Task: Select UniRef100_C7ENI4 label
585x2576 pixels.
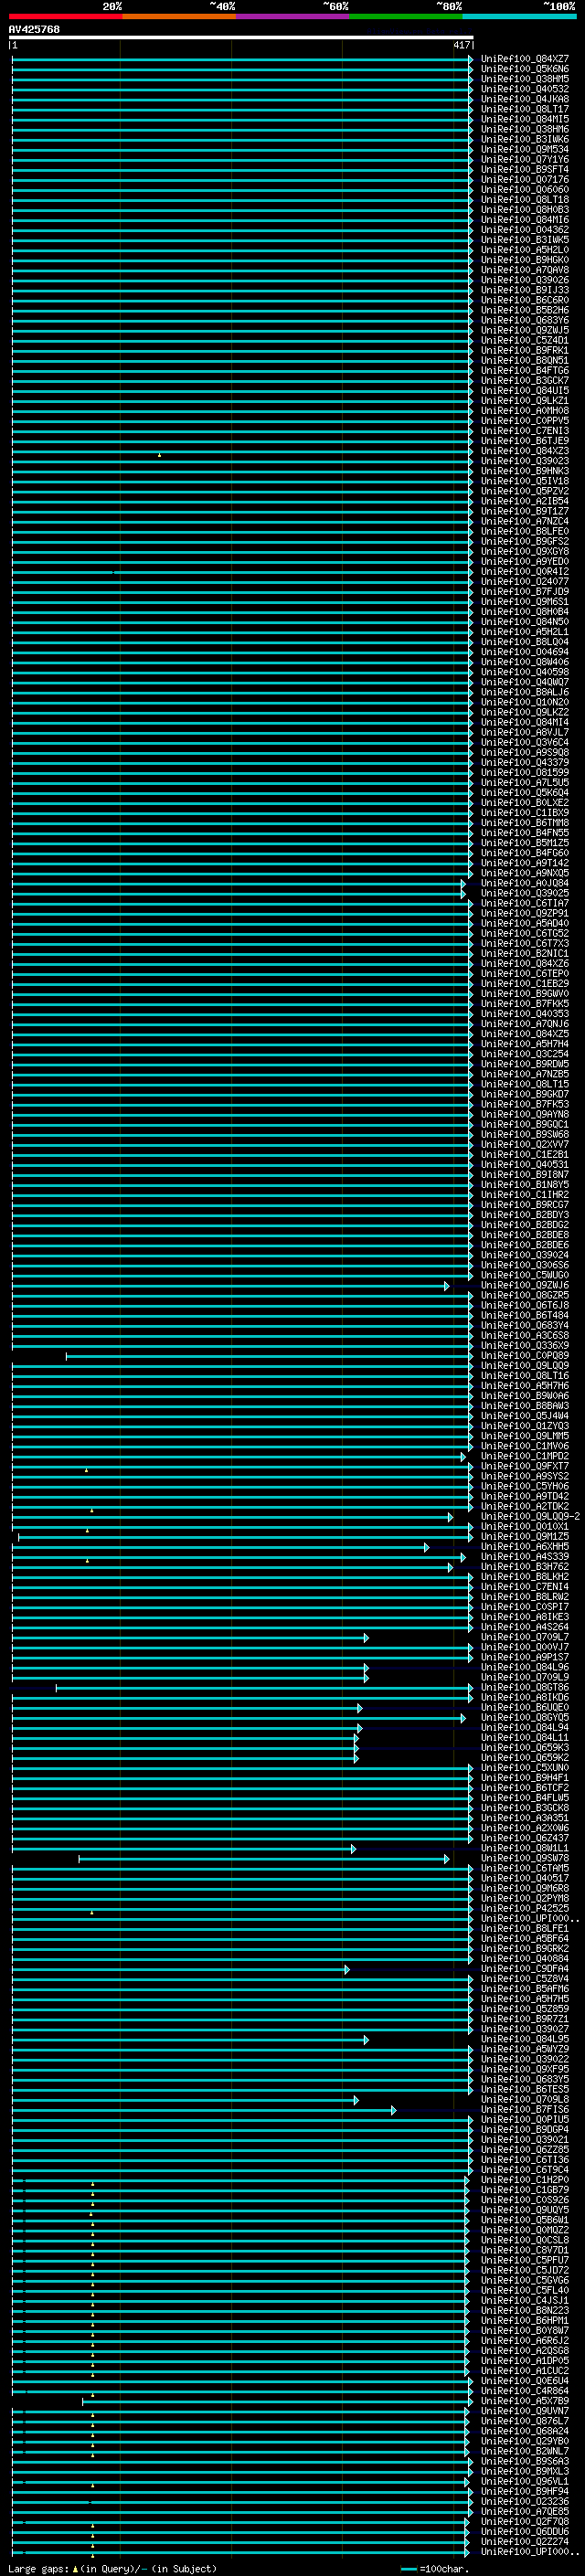Action: click(525, 1587)
